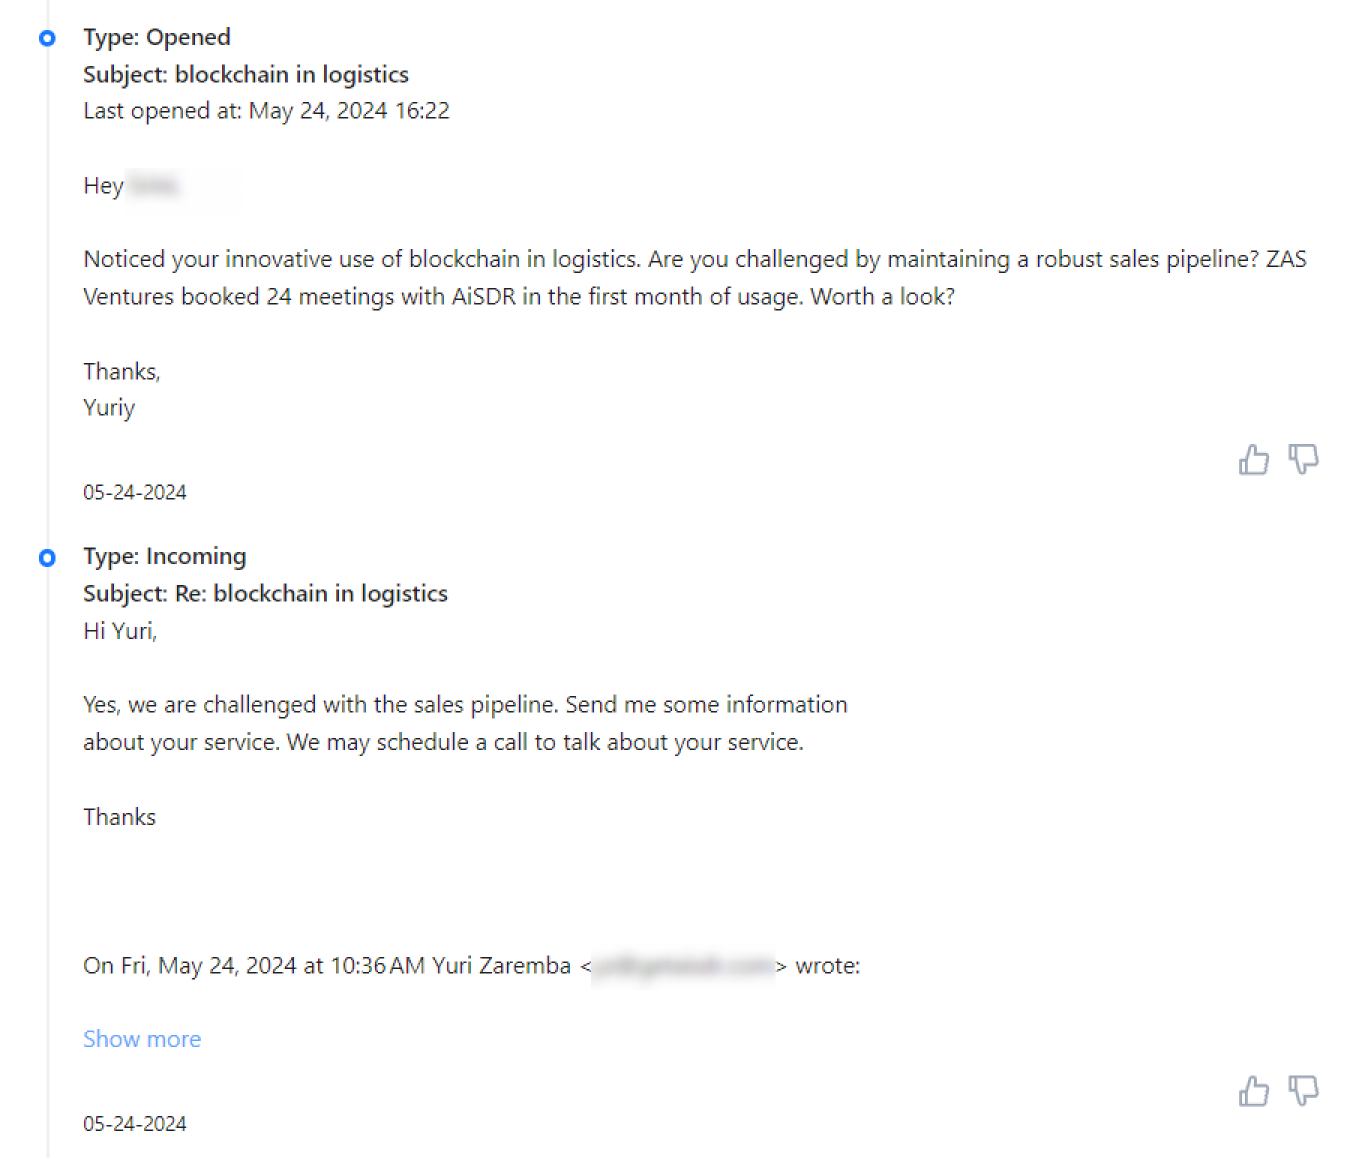
Task: Click the 'Subject: blockchain in logistics' line
Action: point(246,74)
